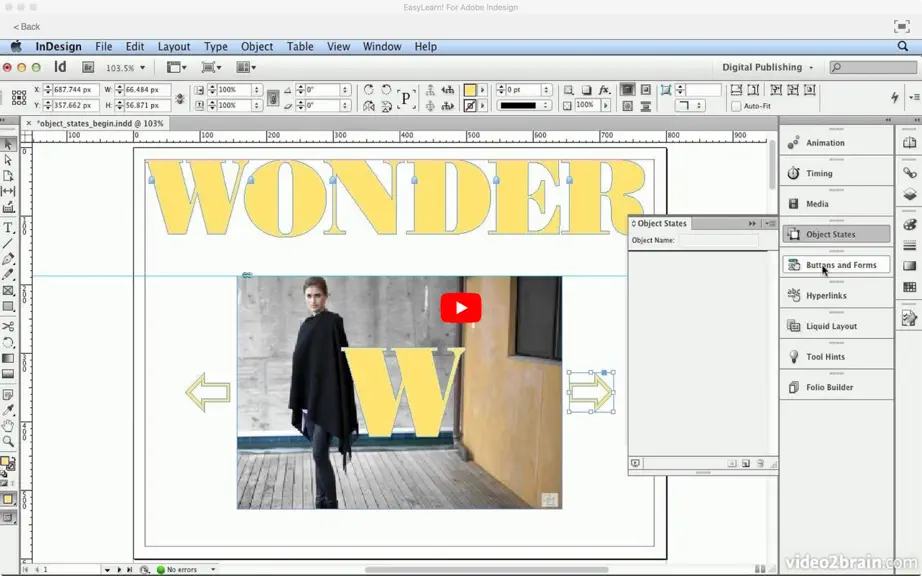Open the Media panel
The height and width of the screenshot is (576, 922).
click(x=836, y=204)
